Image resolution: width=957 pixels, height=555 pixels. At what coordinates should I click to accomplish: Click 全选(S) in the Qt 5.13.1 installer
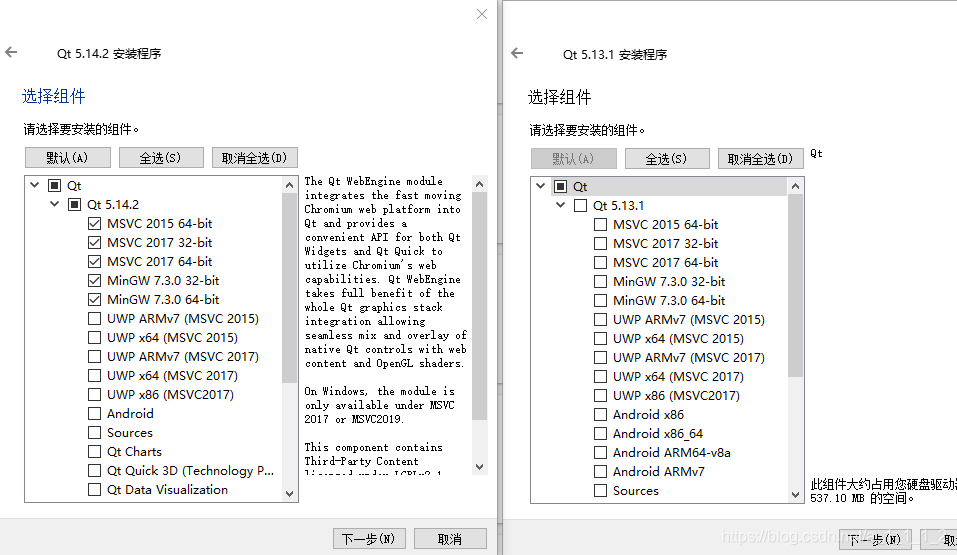pos(667,159)
